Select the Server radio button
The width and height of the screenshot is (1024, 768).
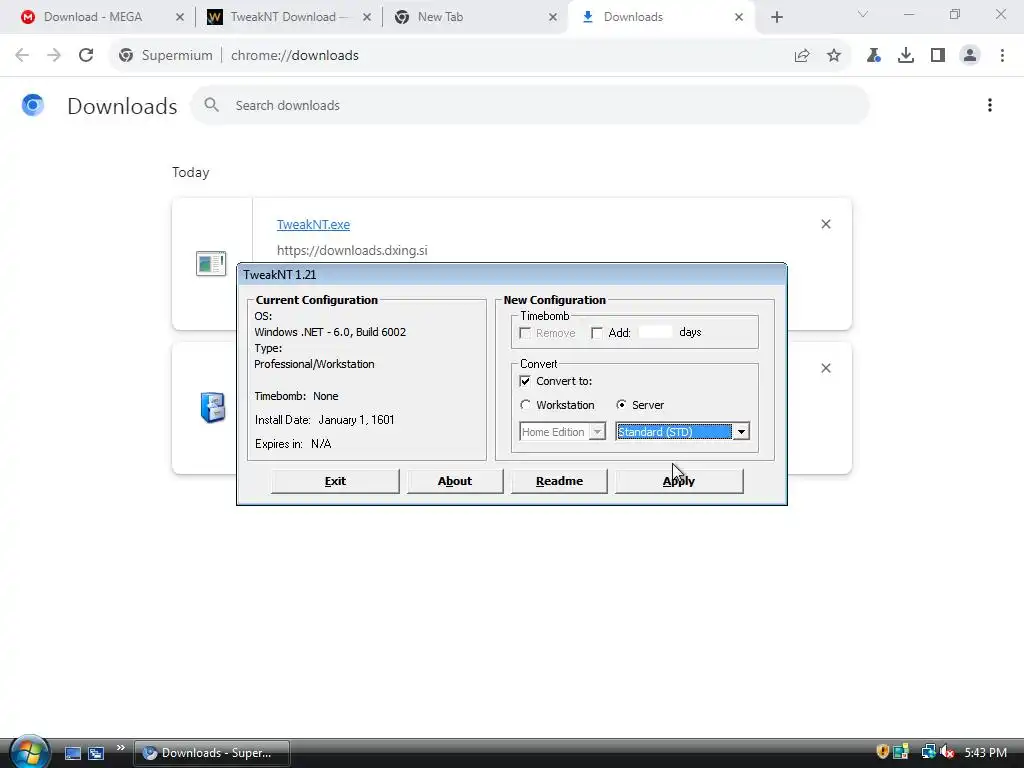621,405
